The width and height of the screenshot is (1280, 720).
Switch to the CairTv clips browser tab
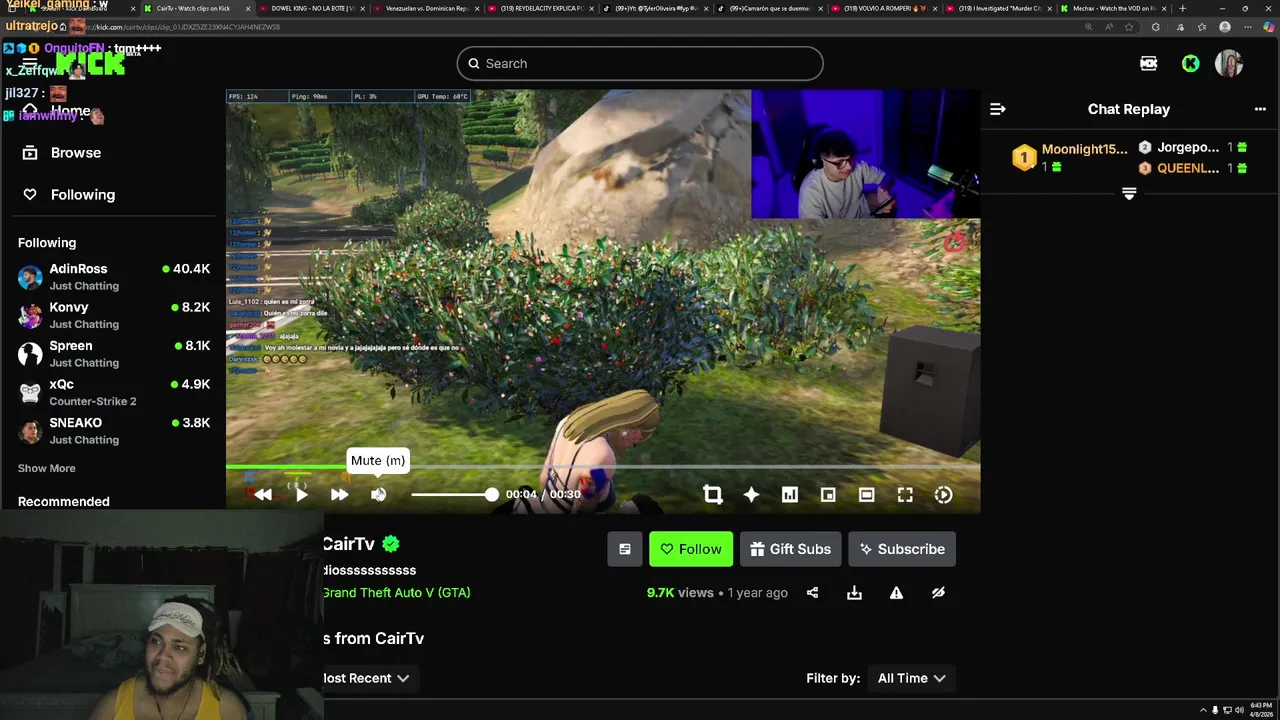194,8
